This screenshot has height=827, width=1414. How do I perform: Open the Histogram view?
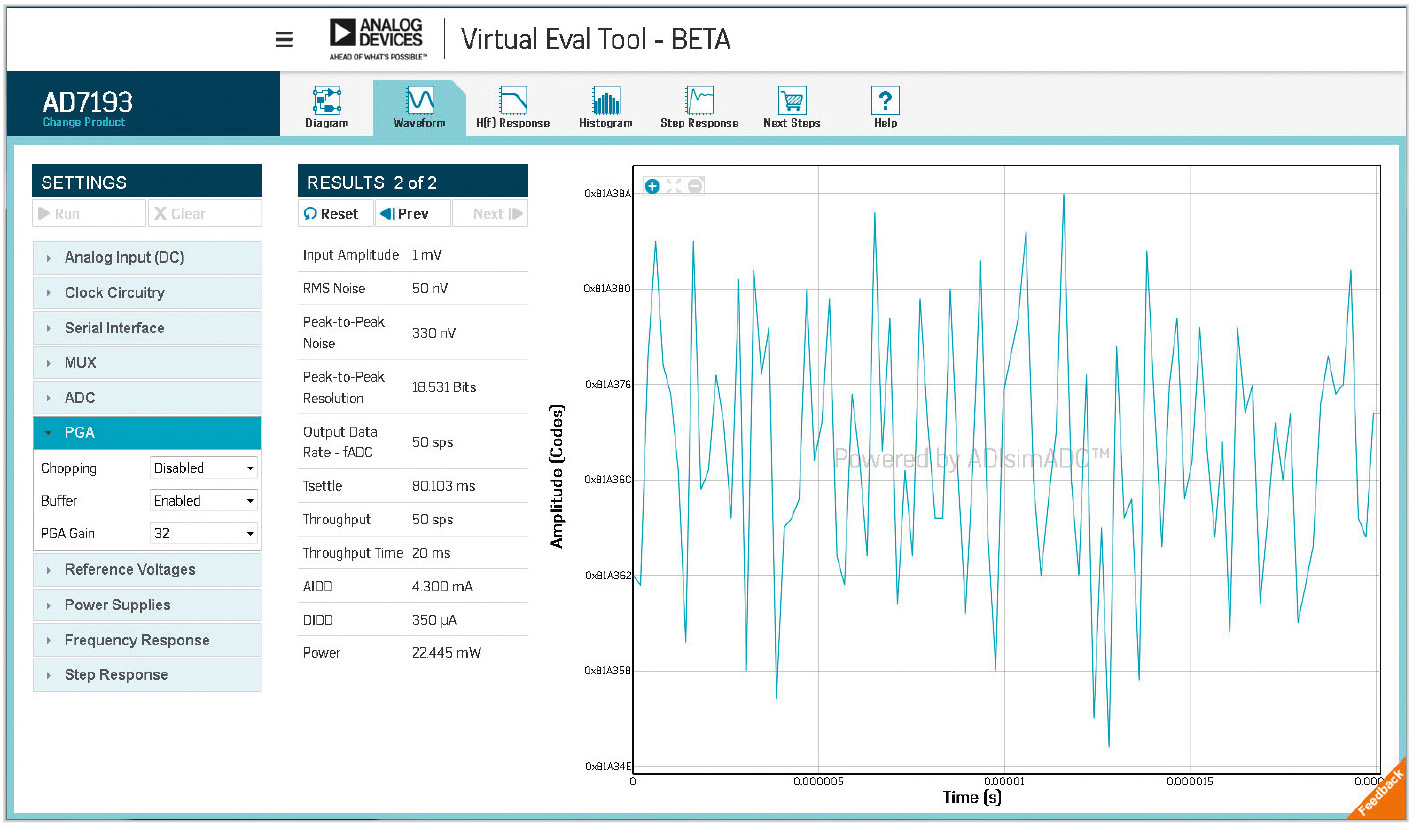click(x=605, y=108)
